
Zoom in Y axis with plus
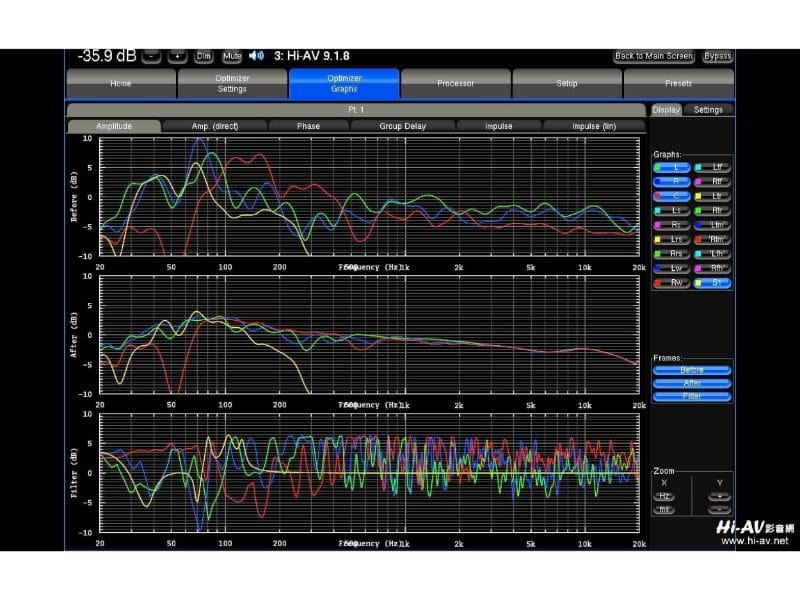(719, 496)
